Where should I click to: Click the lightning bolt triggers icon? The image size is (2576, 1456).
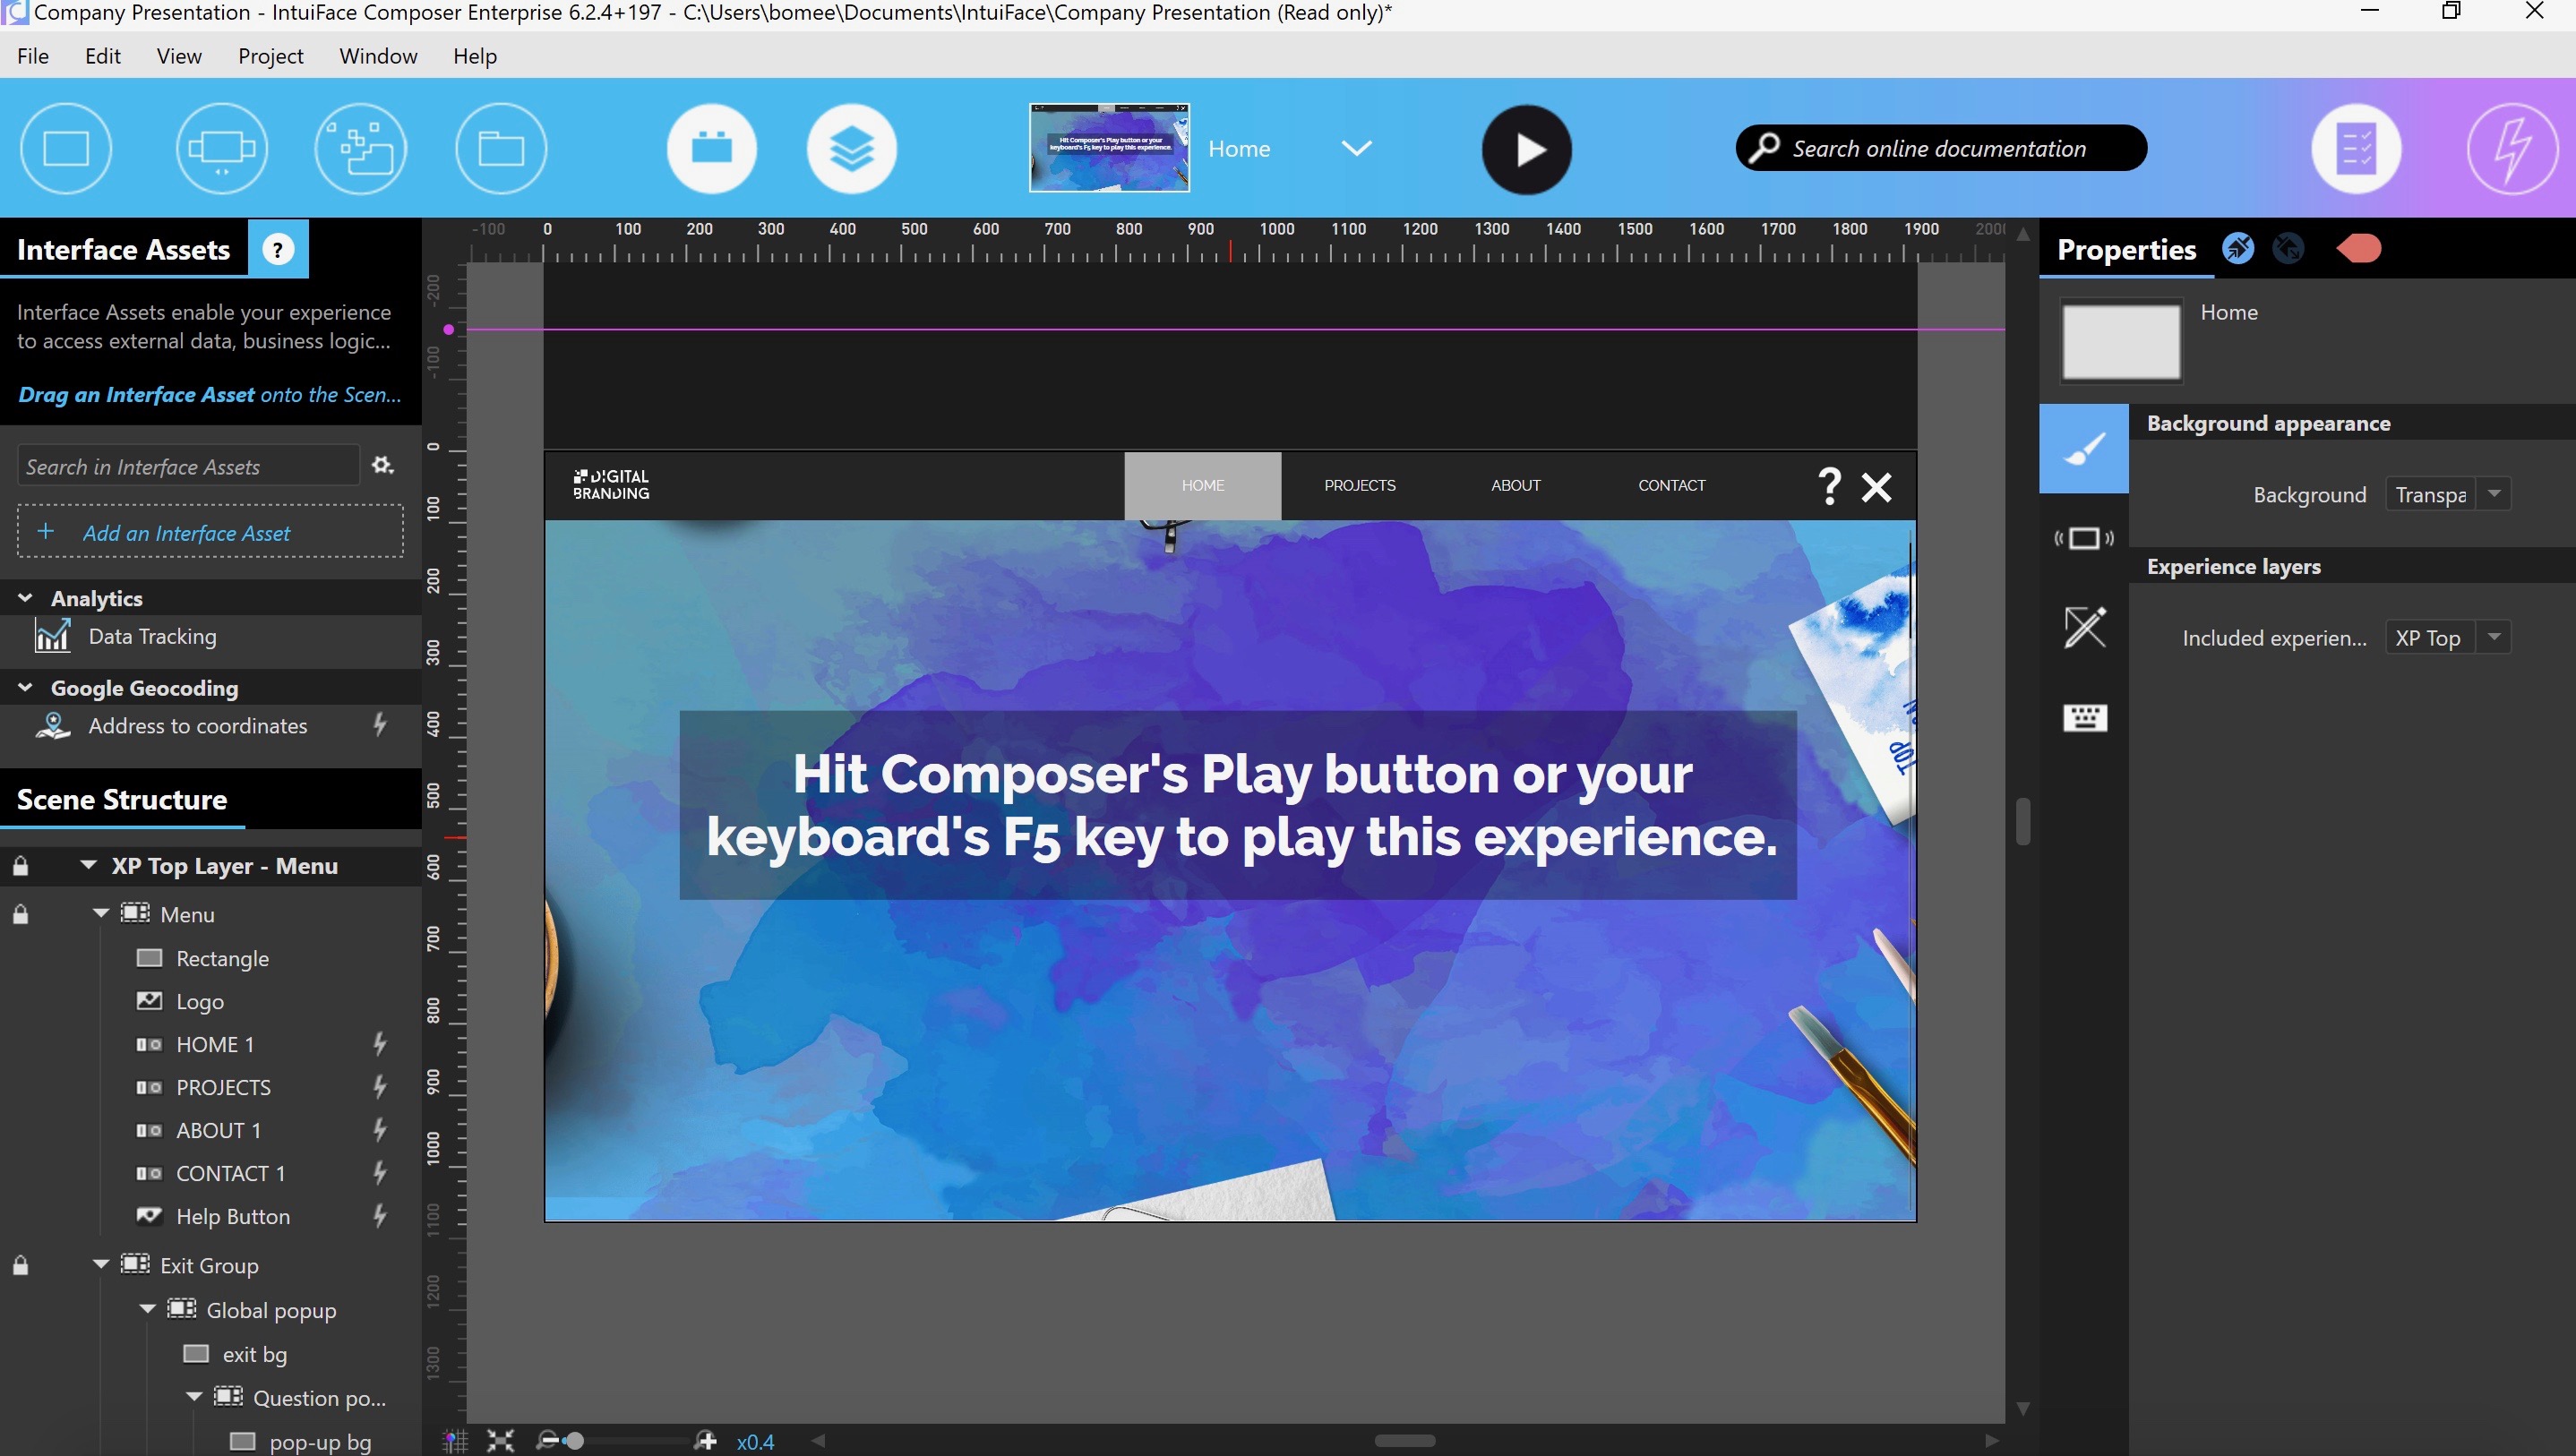pyautogui.click(x=2511, y=149)
